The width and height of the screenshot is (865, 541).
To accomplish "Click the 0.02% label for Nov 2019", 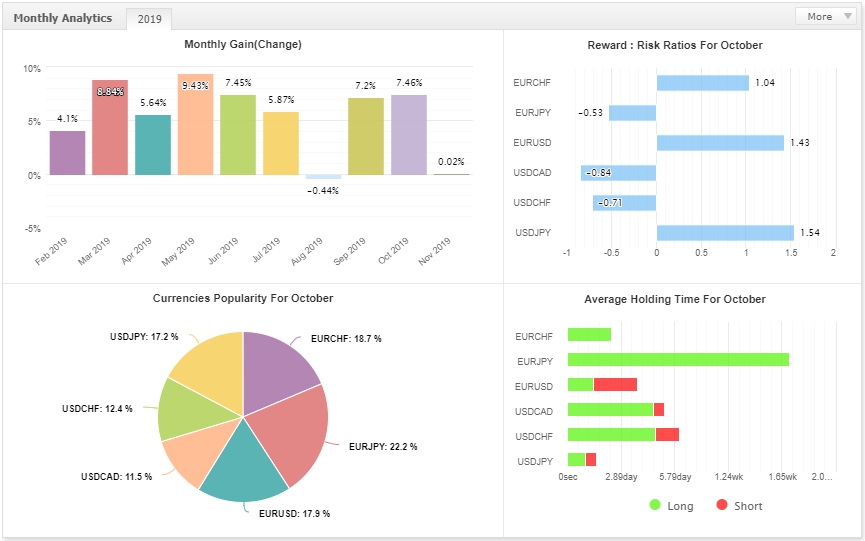I will coord(451,162).
